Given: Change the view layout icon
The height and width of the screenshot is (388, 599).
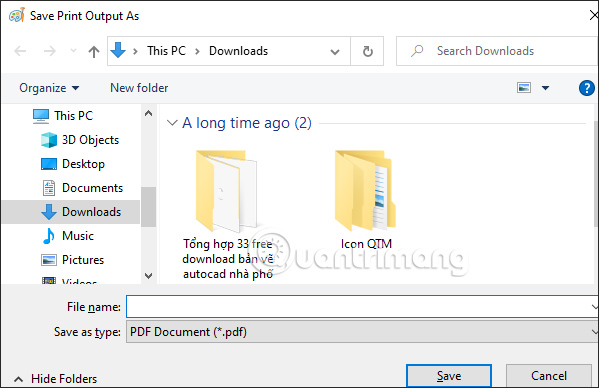Looking at the screenshot, I should (x=524, y=88).
